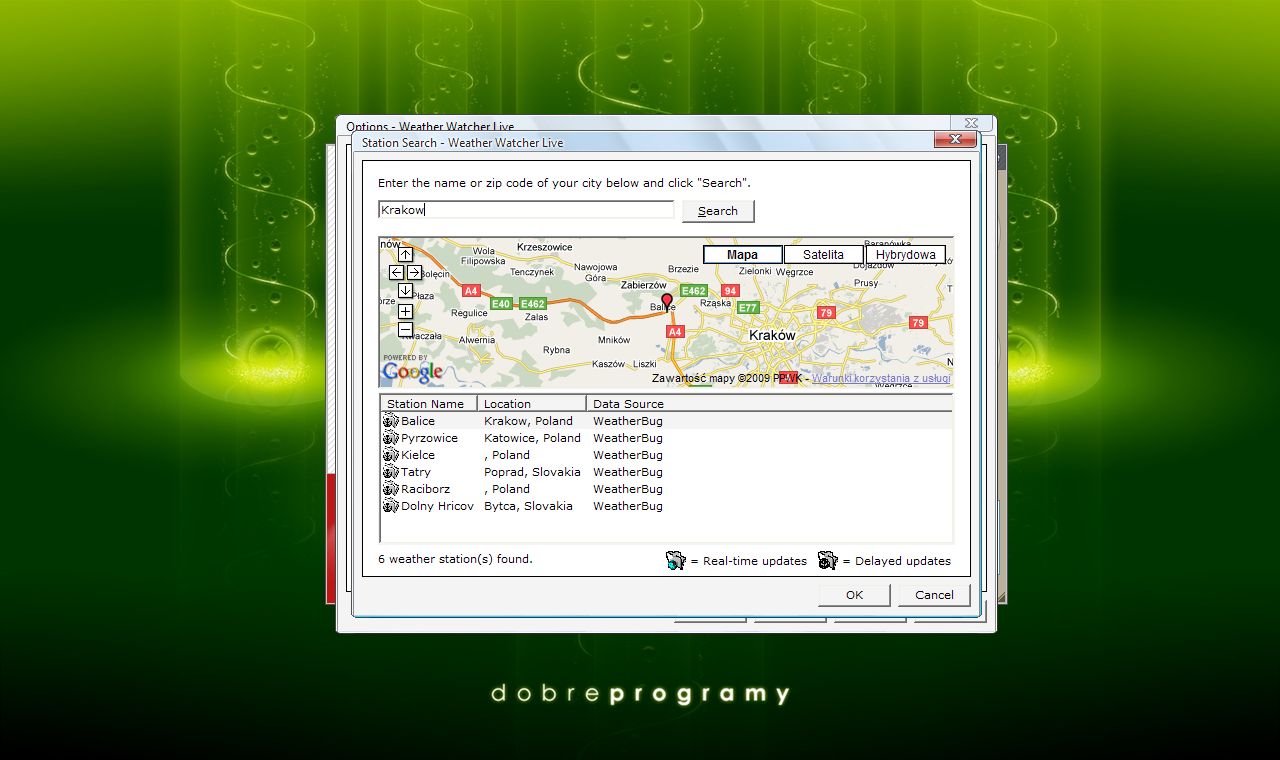
Task: Click WeatherBug source in the Balice row
Action: click(x=628, y=421)
